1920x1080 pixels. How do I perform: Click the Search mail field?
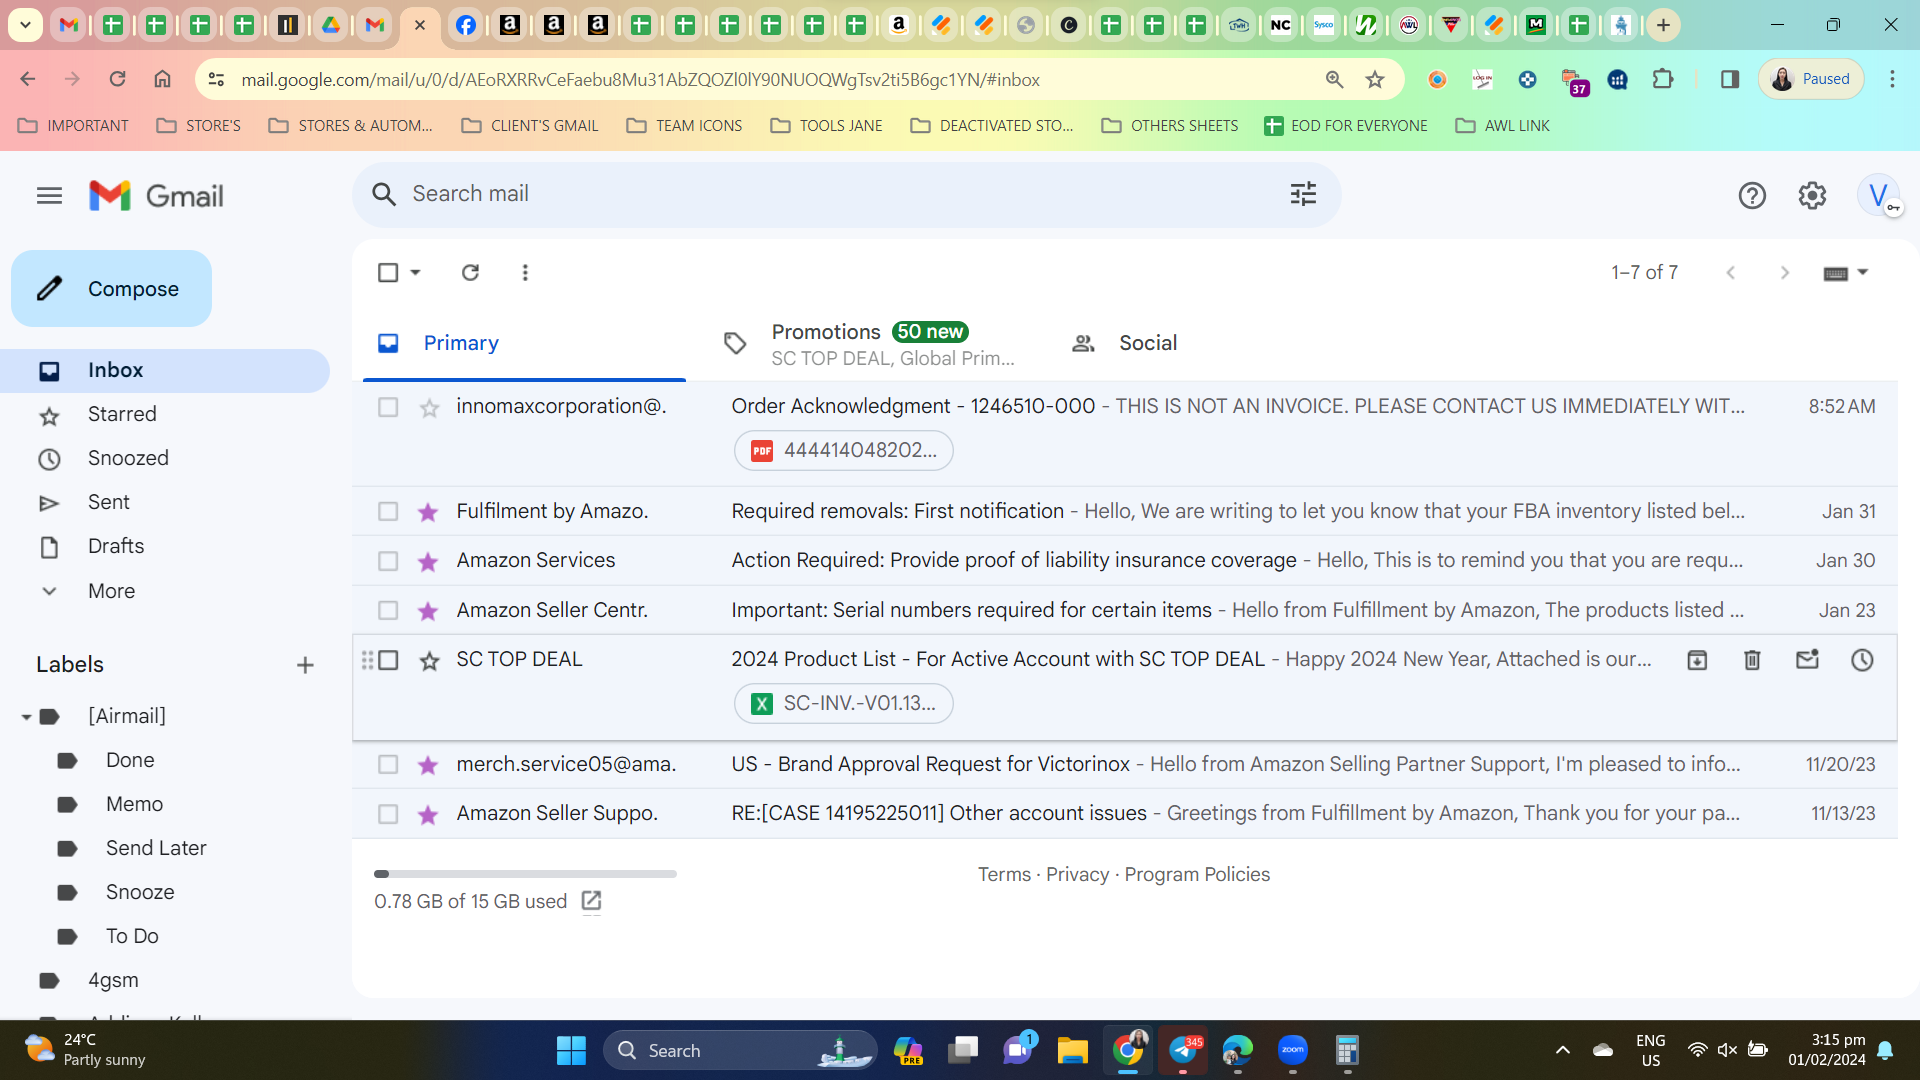(845, 195)
